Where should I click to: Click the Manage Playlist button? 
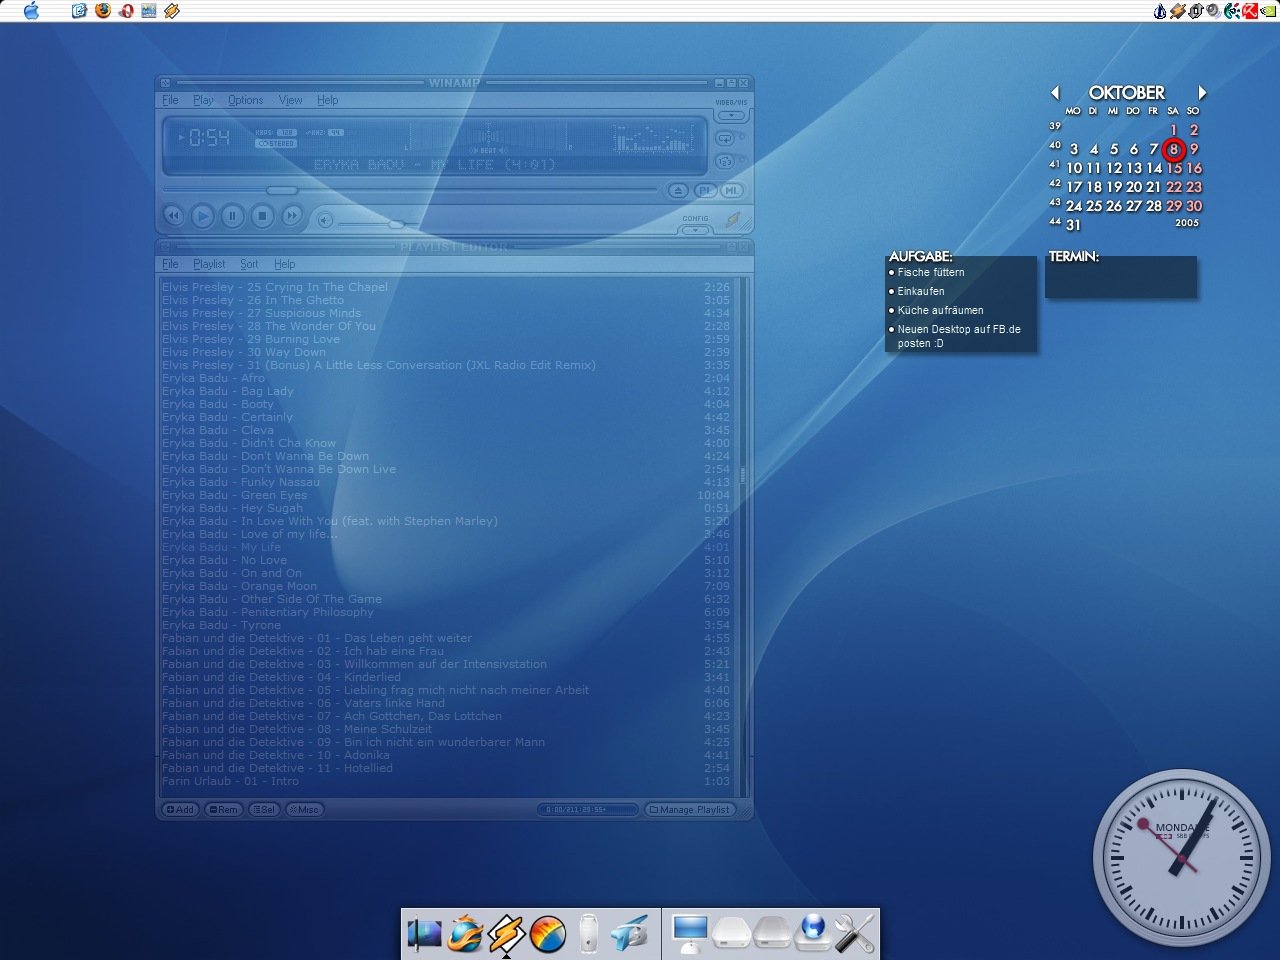(x=690, y=809)
